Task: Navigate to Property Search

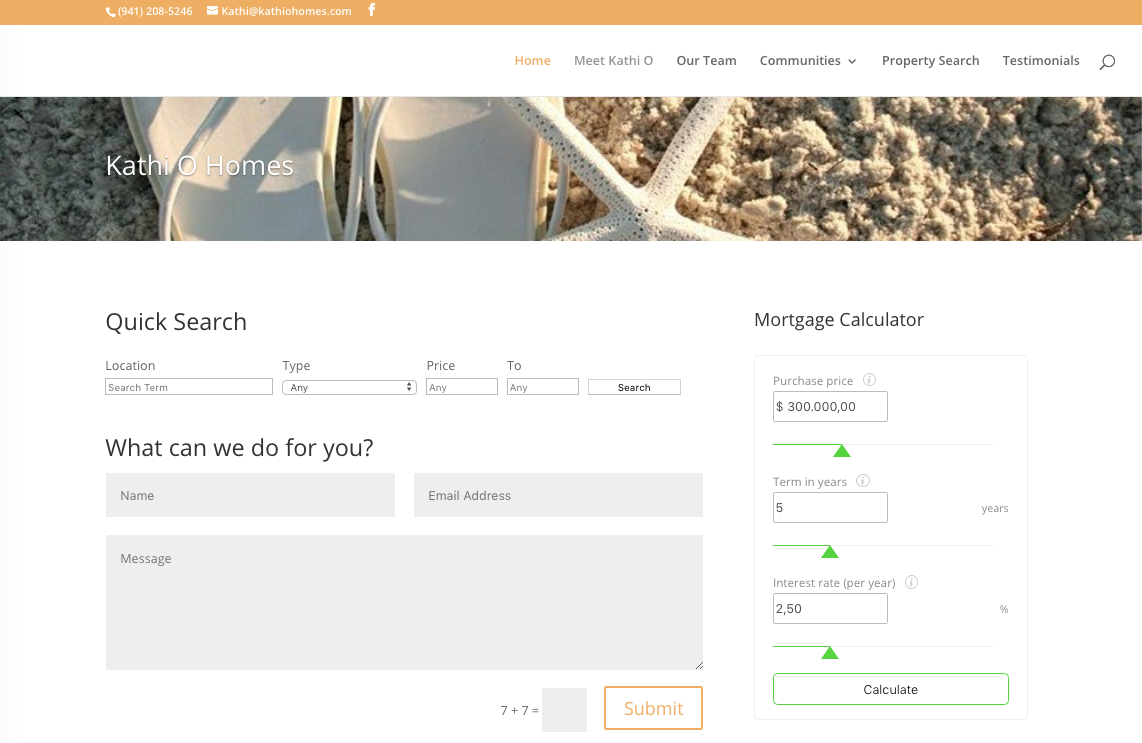Action: point(930,61)
